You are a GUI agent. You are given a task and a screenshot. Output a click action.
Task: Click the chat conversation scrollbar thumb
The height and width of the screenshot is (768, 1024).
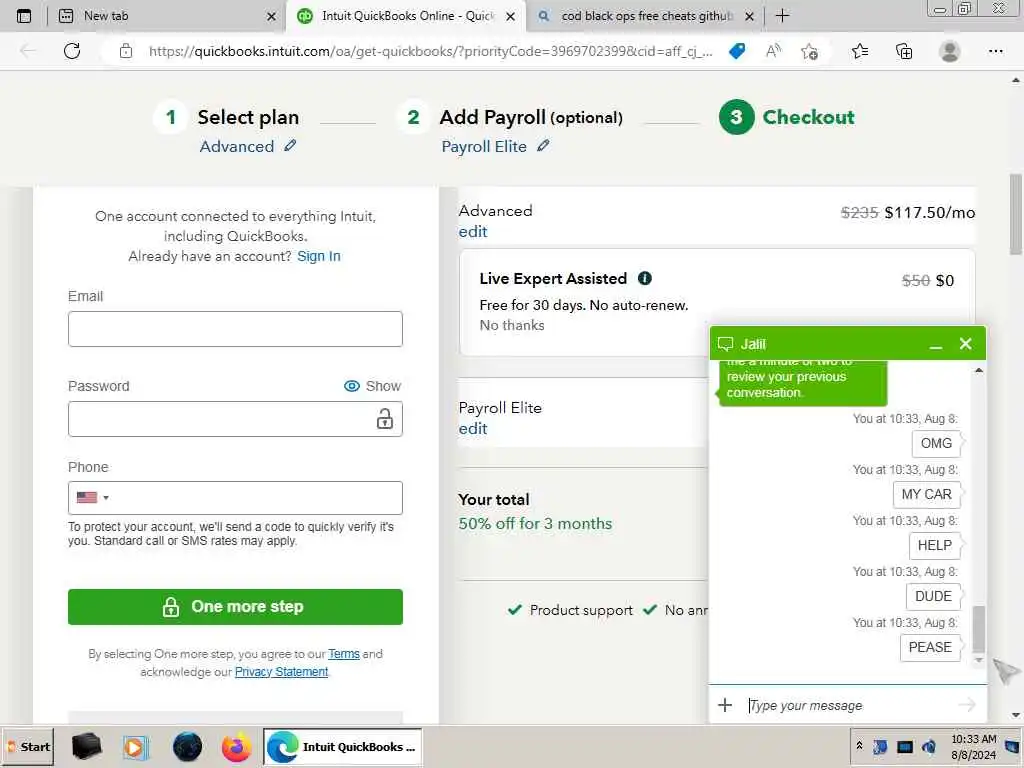978,629
